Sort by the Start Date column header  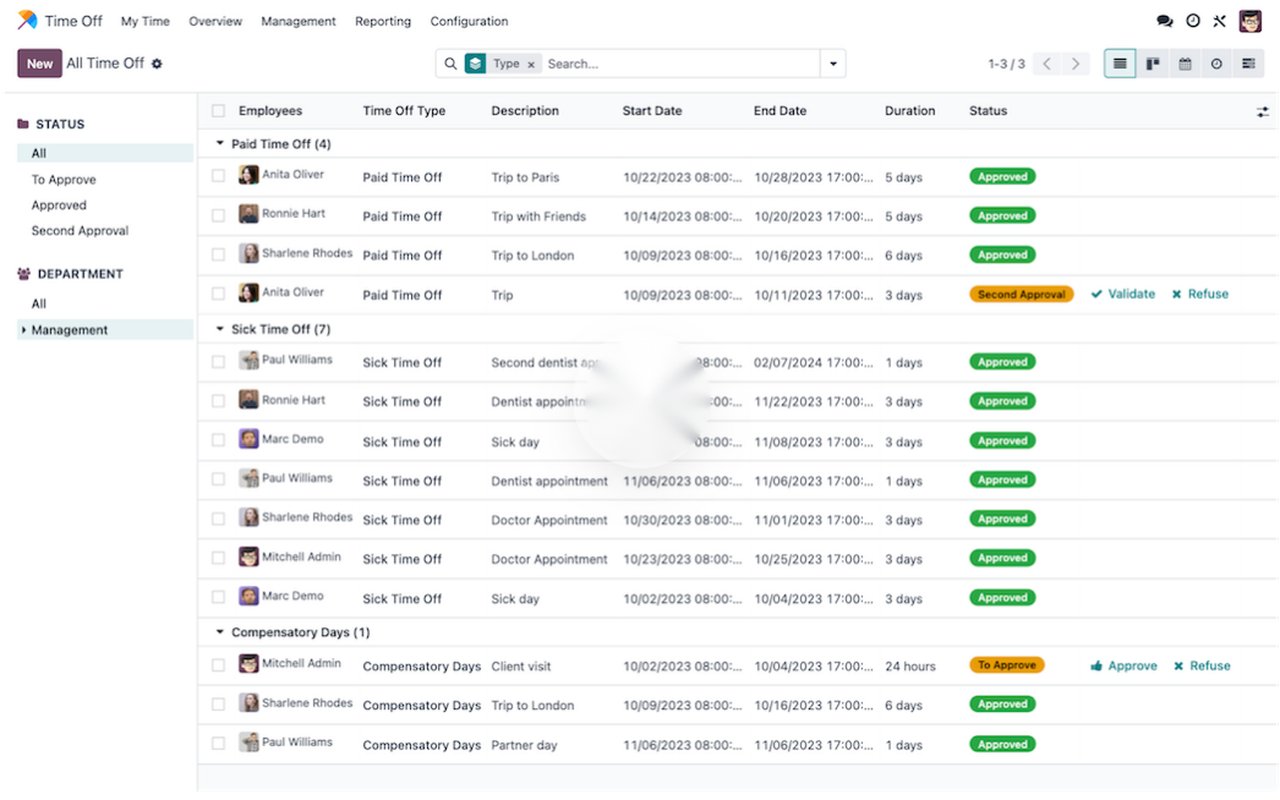coord(652,111)
